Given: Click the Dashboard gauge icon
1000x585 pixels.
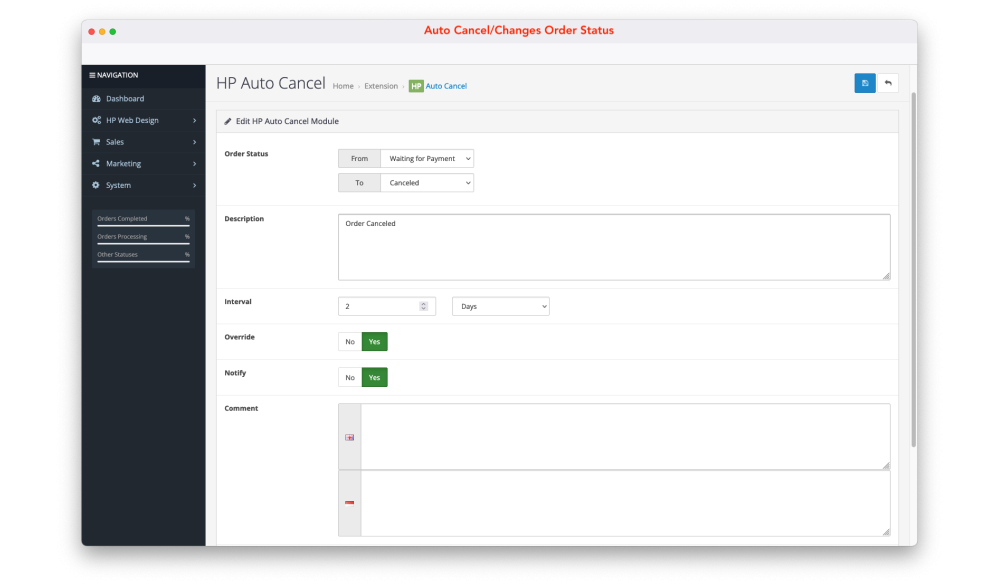Looking at the screenshot, I should tap(96, 99).
